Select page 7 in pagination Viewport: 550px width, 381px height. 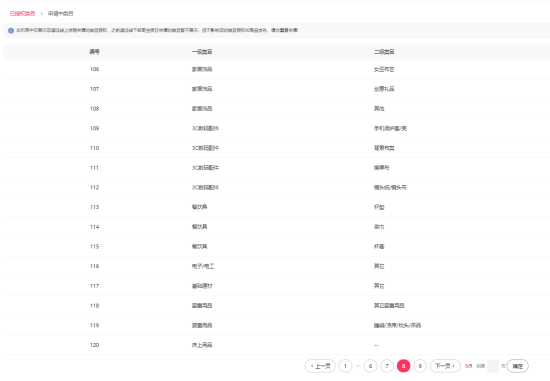click(387, 366)
